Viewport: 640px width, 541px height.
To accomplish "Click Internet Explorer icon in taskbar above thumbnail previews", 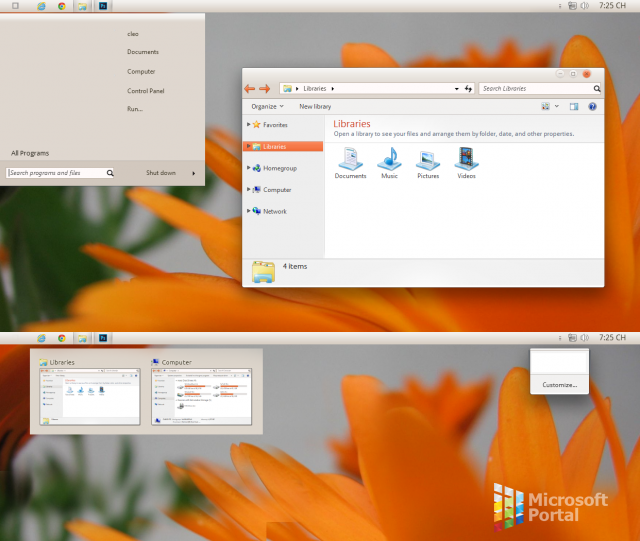I will (x=41, y=338).
